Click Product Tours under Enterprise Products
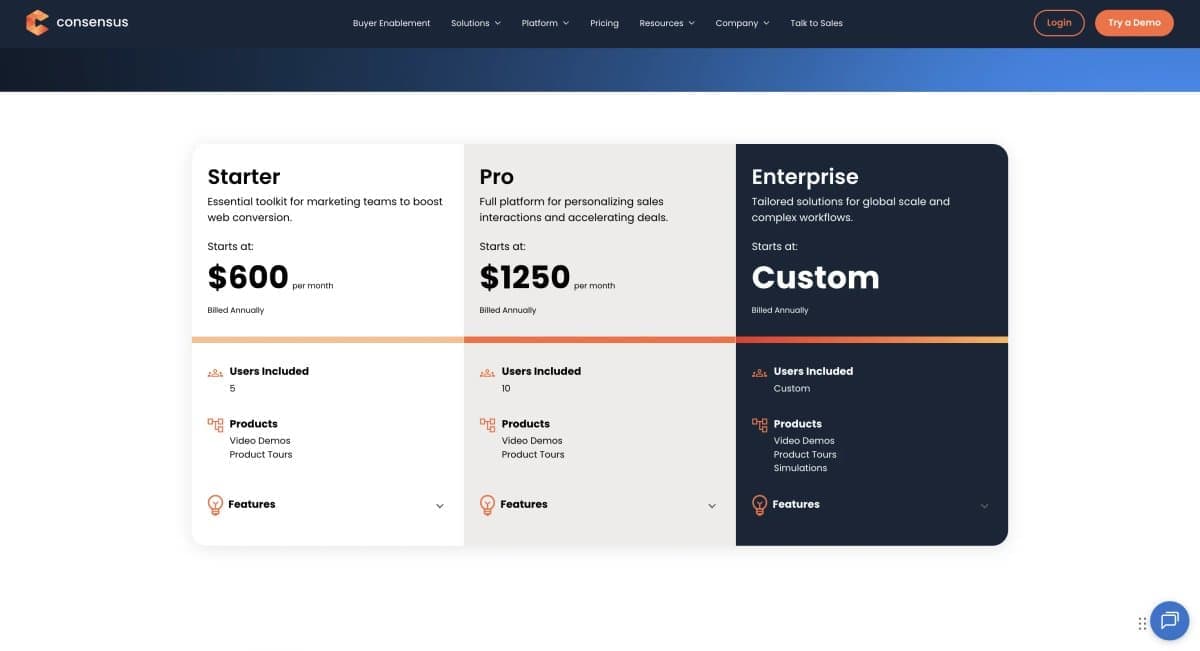Screen dimensions: 1200x651 [x=805, y=455]
